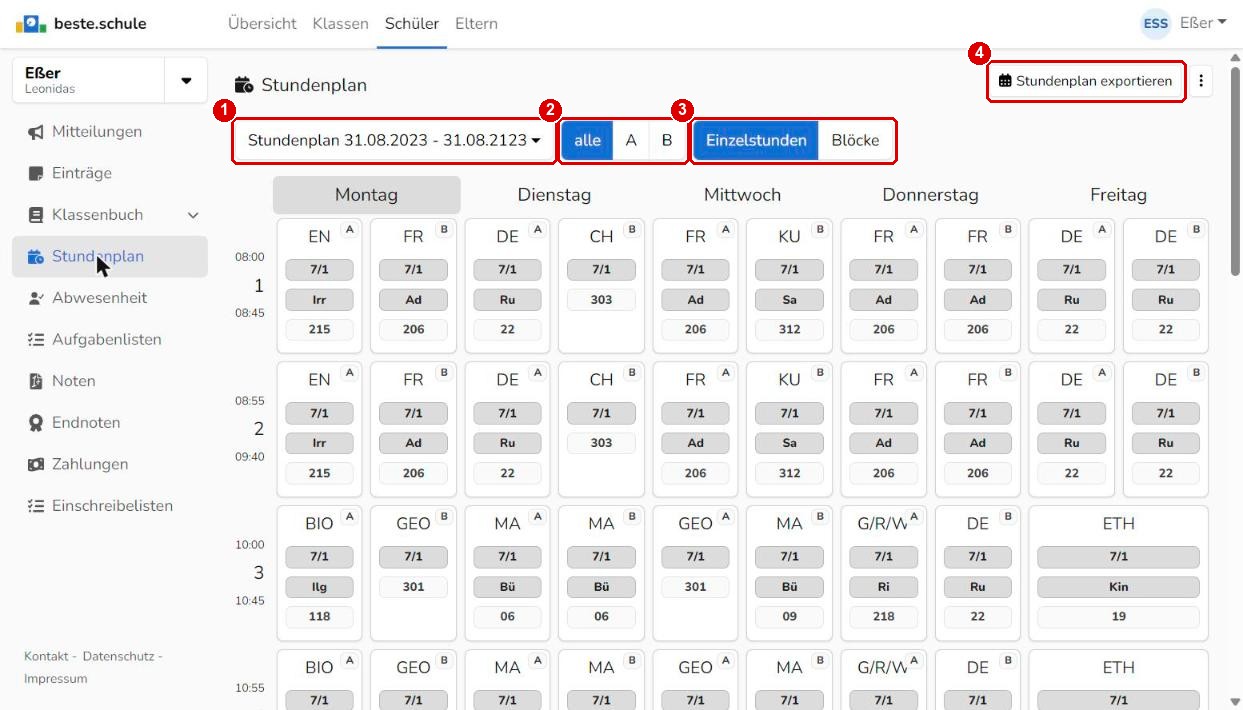Select the Dienstag day header
This screenshot has height=710, width=1243.
[x=554, y=195]
